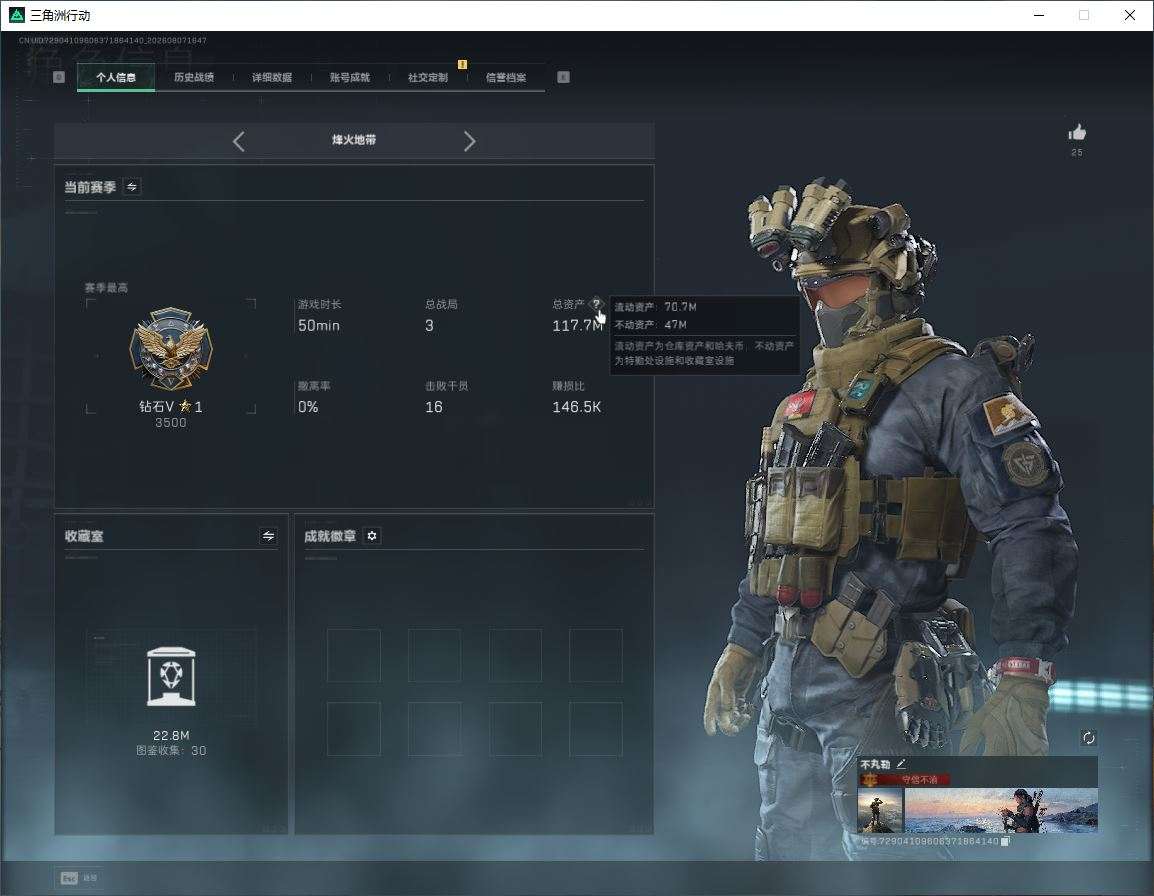Viewport: 1154px width, 896px height.
Task: Click the 50min play time value
Action: (319, 325)
